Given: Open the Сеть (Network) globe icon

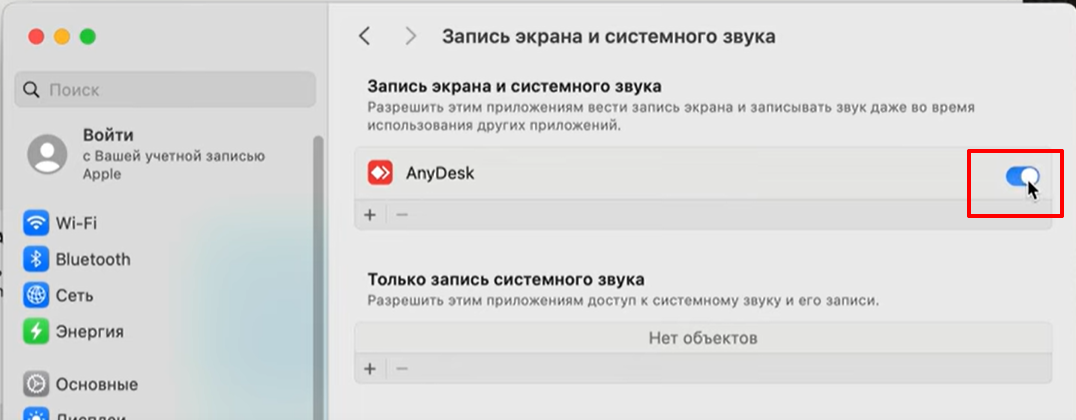Looking at the screenshot, I should pos(37,296).
